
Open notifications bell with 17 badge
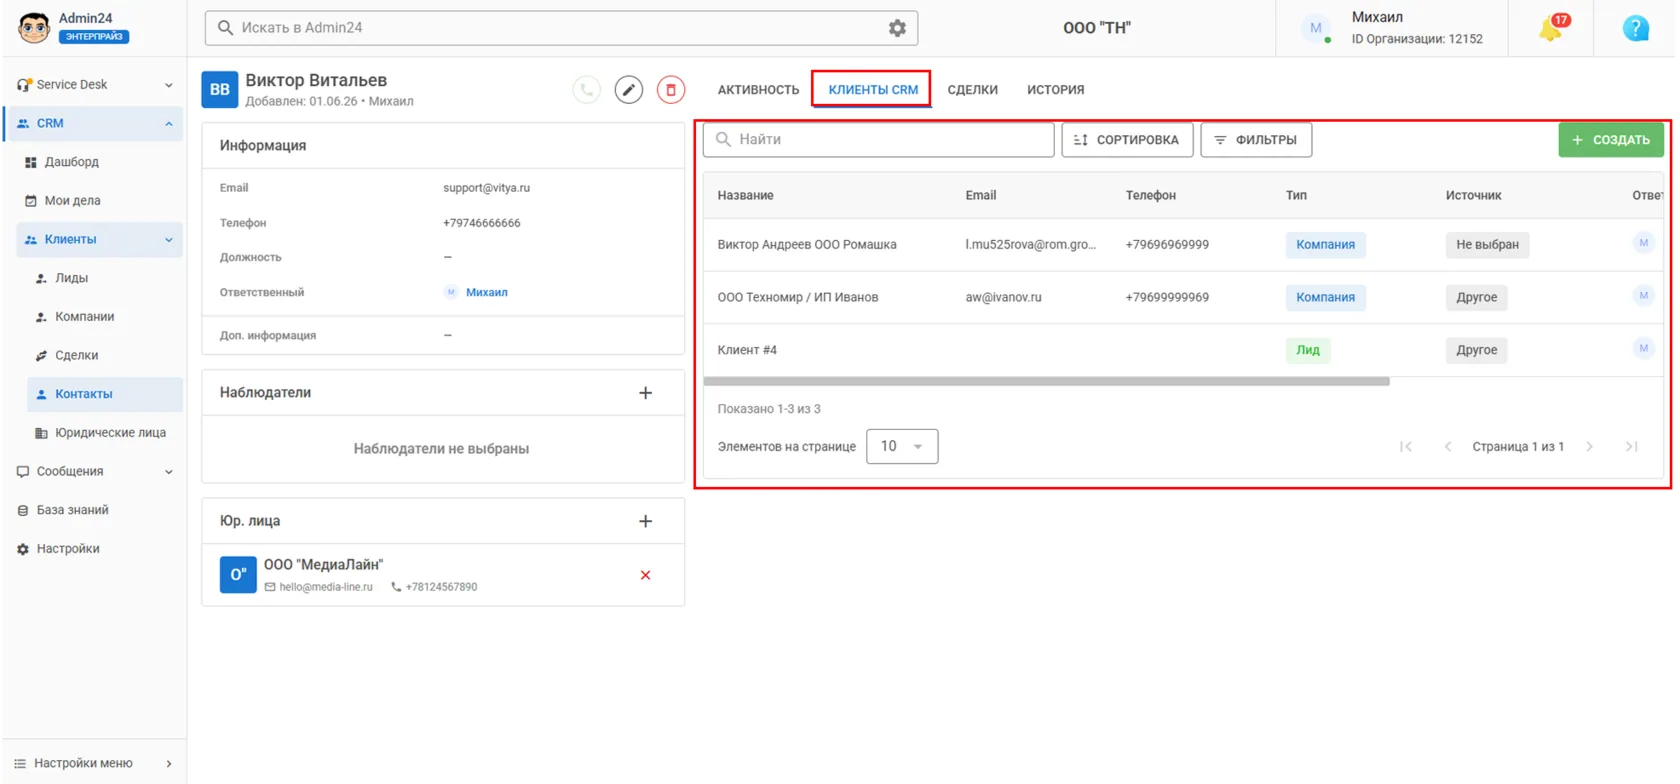click(x=1554, y=28)
